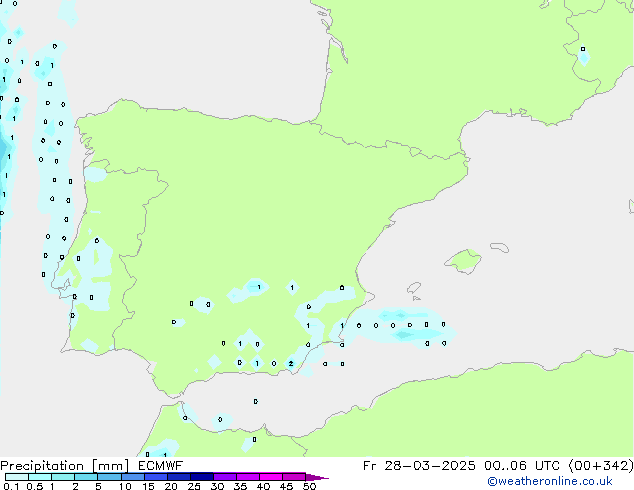The width and height of the screenshot is (634, 490).
Task: Click the 0.1–0.5 mm legend swatch
Action: click(x=17, y=477)
